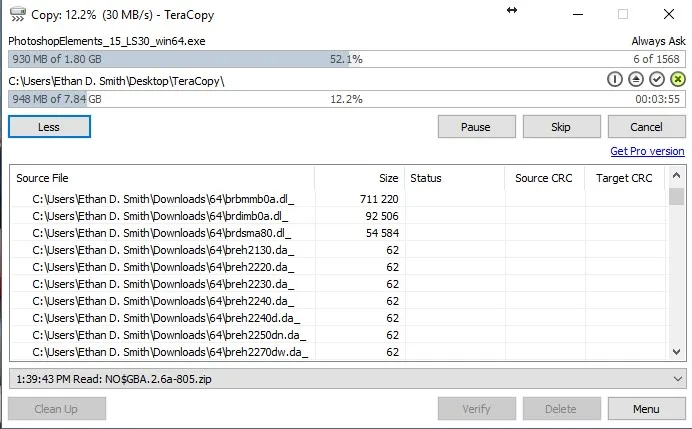692x429 pixels.
Task: Minimize the TeraCopy window
Action: 578,14
